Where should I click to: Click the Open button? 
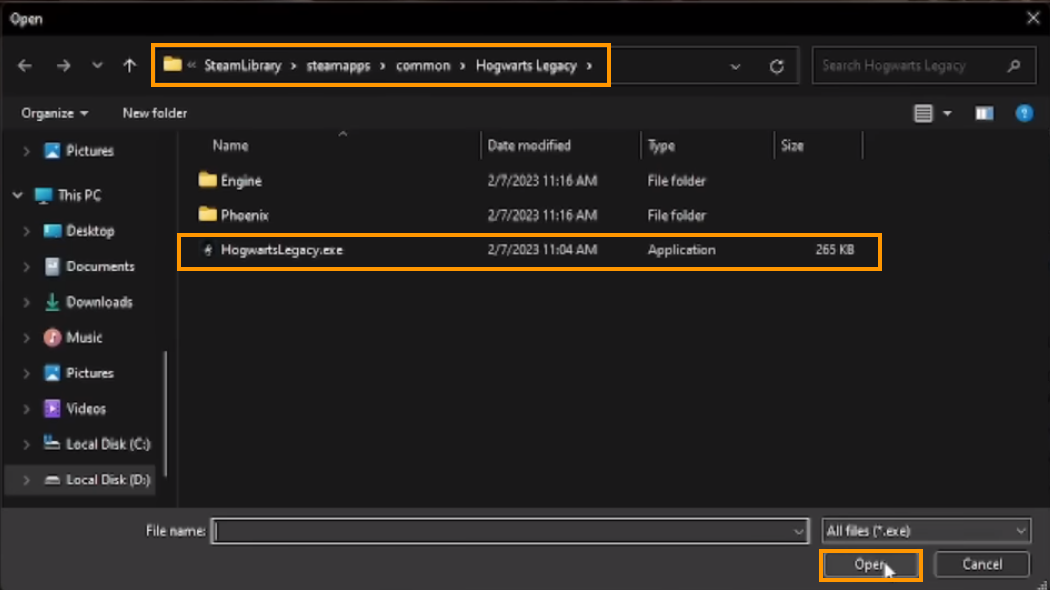871,565
